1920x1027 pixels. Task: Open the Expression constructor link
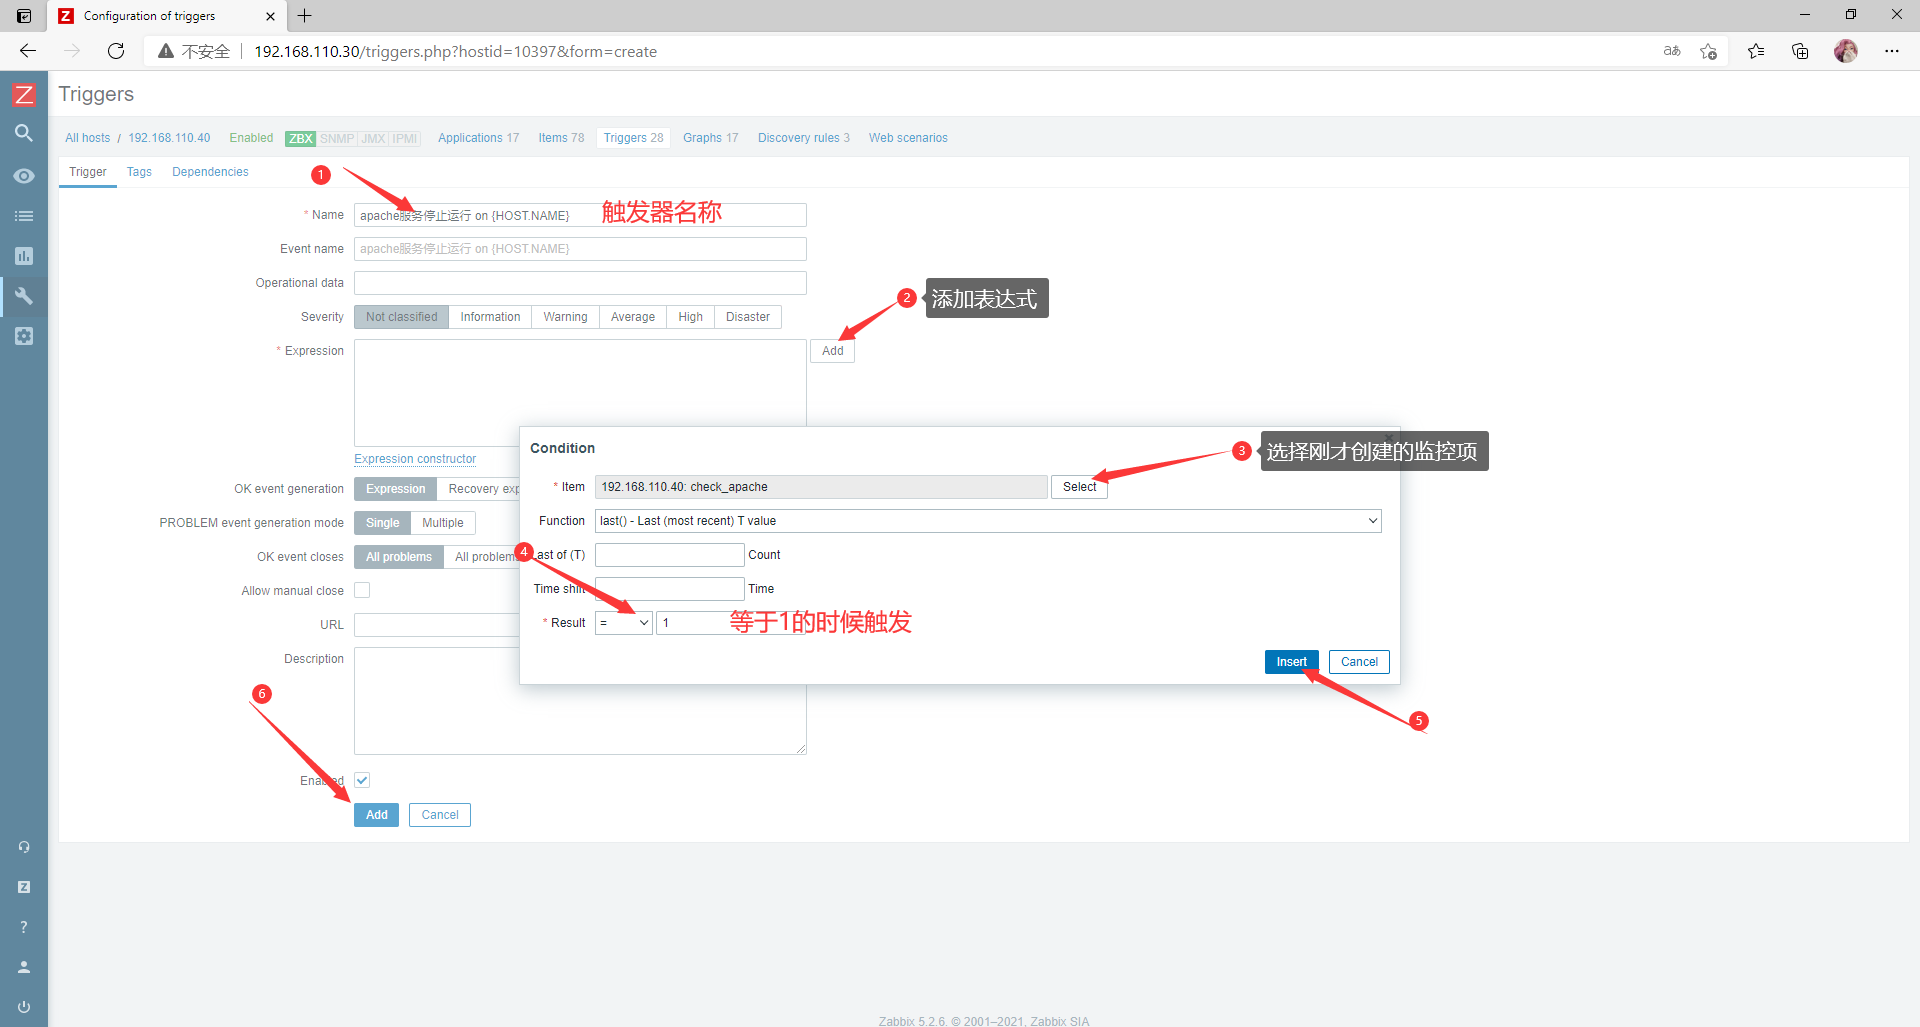(415, 459)
